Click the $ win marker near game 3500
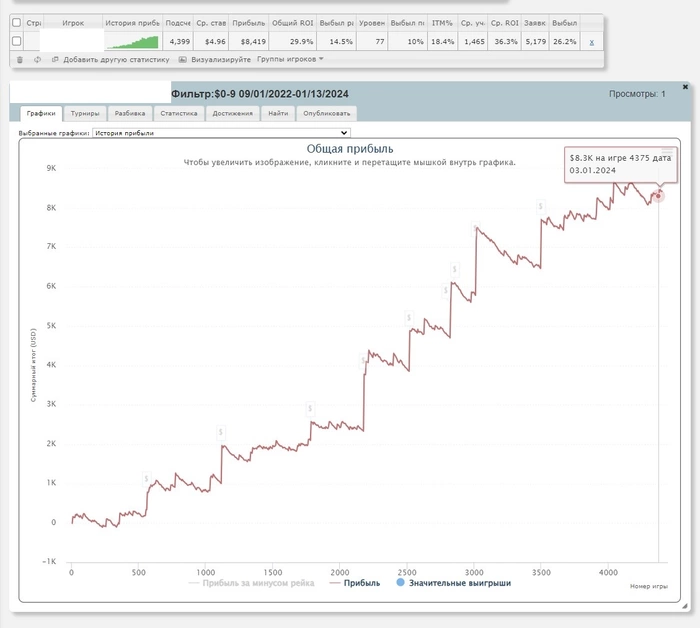 [541, 206]
